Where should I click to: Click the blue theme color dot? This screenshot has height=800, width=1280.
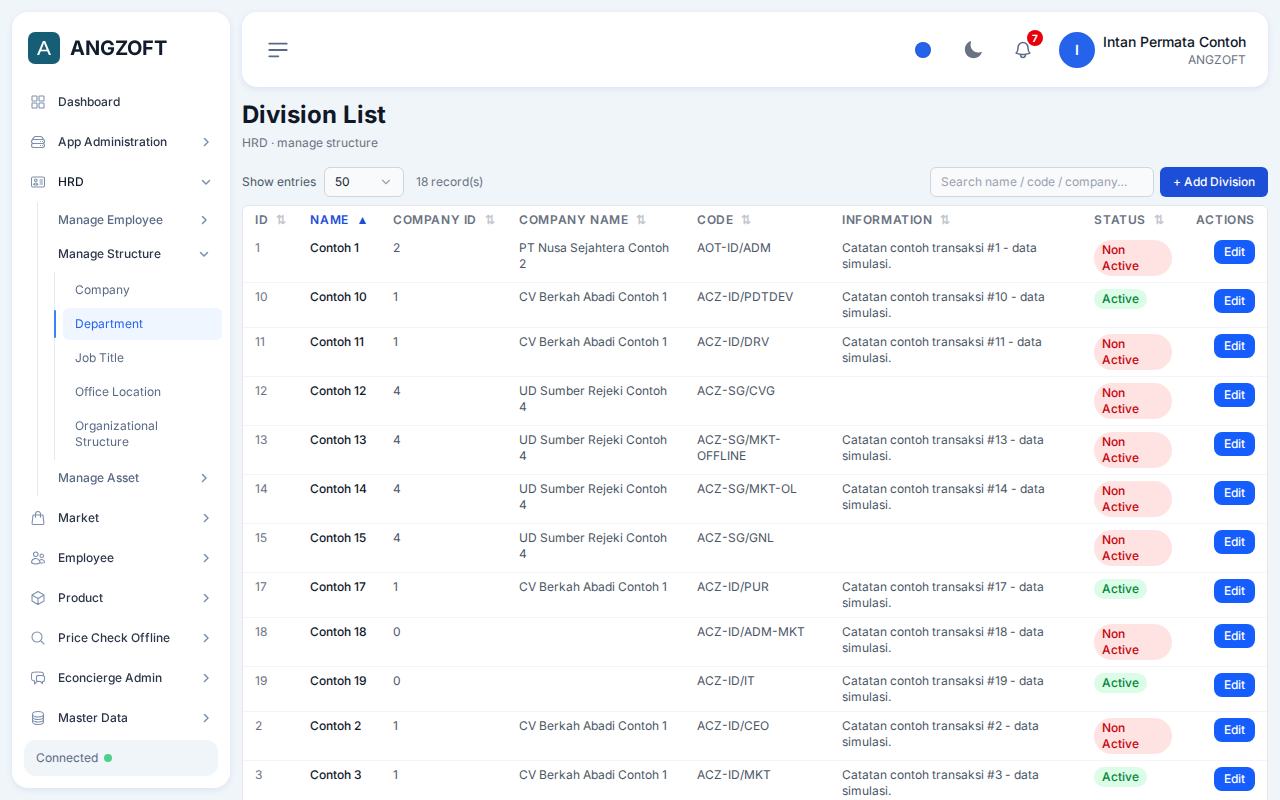(923, 50)
